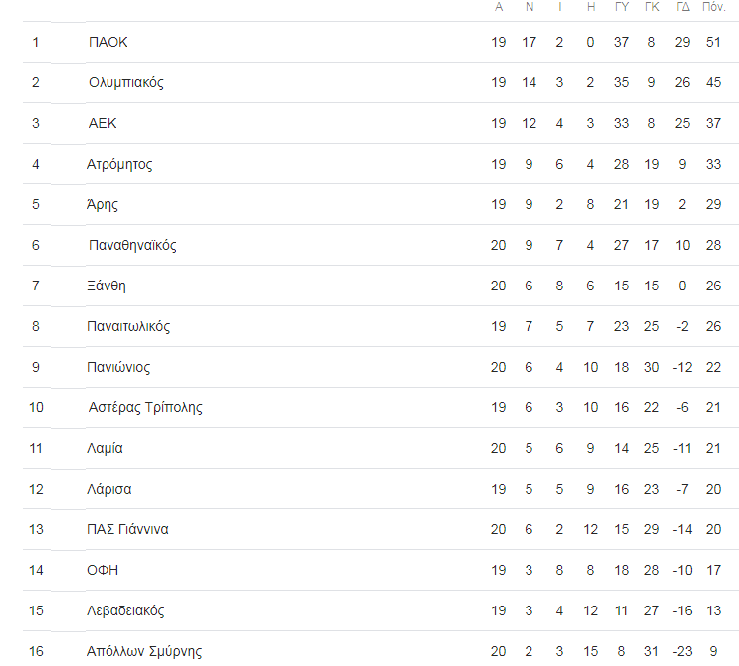
Task: Open the ΟΦΗ team entry
Action: pyautogui.click(x=103, y=570)
